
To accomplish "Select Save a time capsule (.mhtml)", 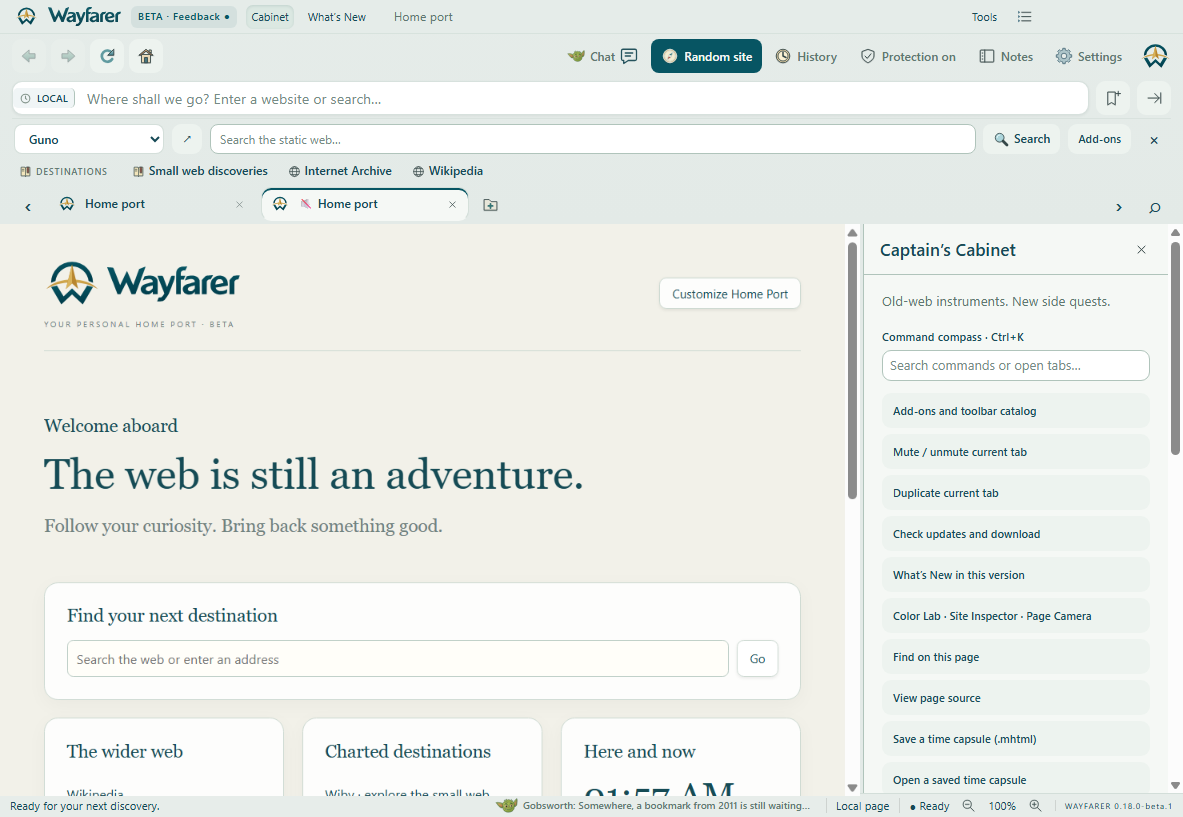I will 1016,739.
